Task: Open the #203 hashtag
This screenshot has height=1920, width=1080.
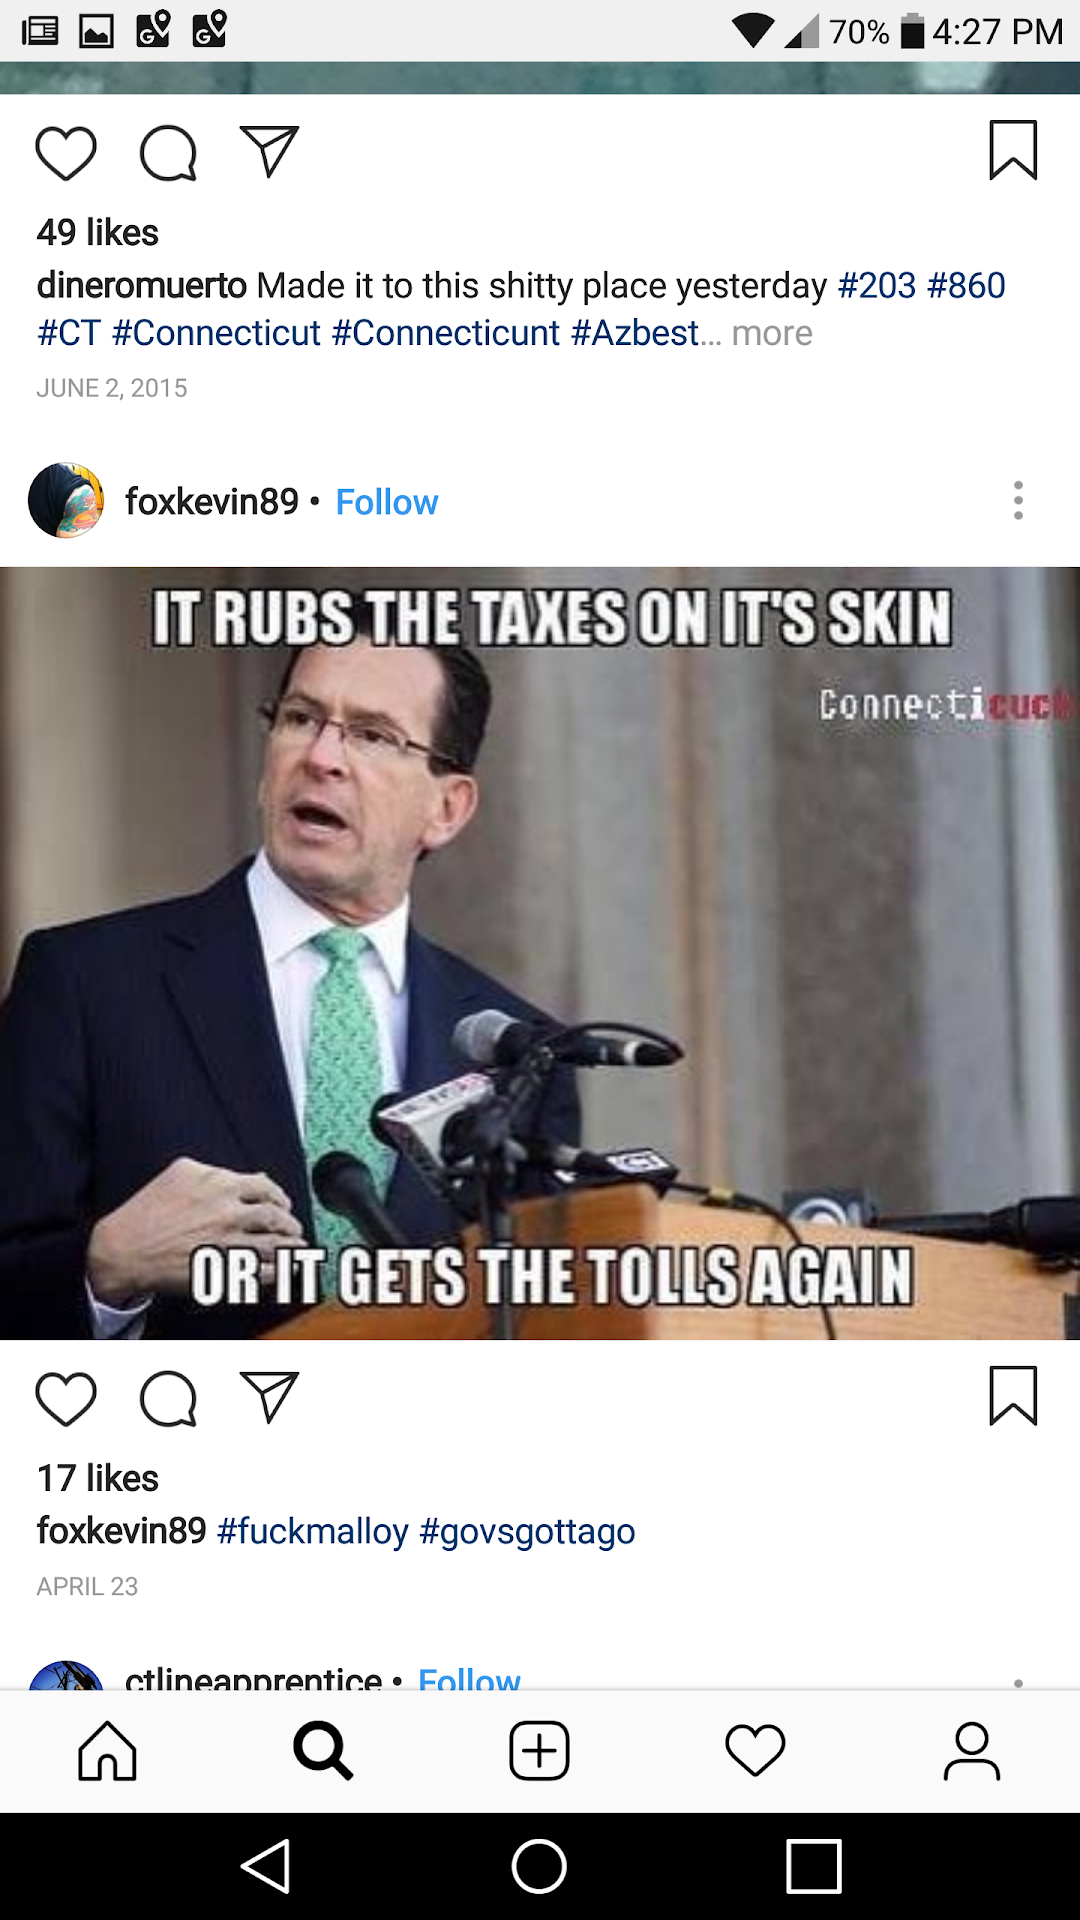Action: [x=876, y=286]
